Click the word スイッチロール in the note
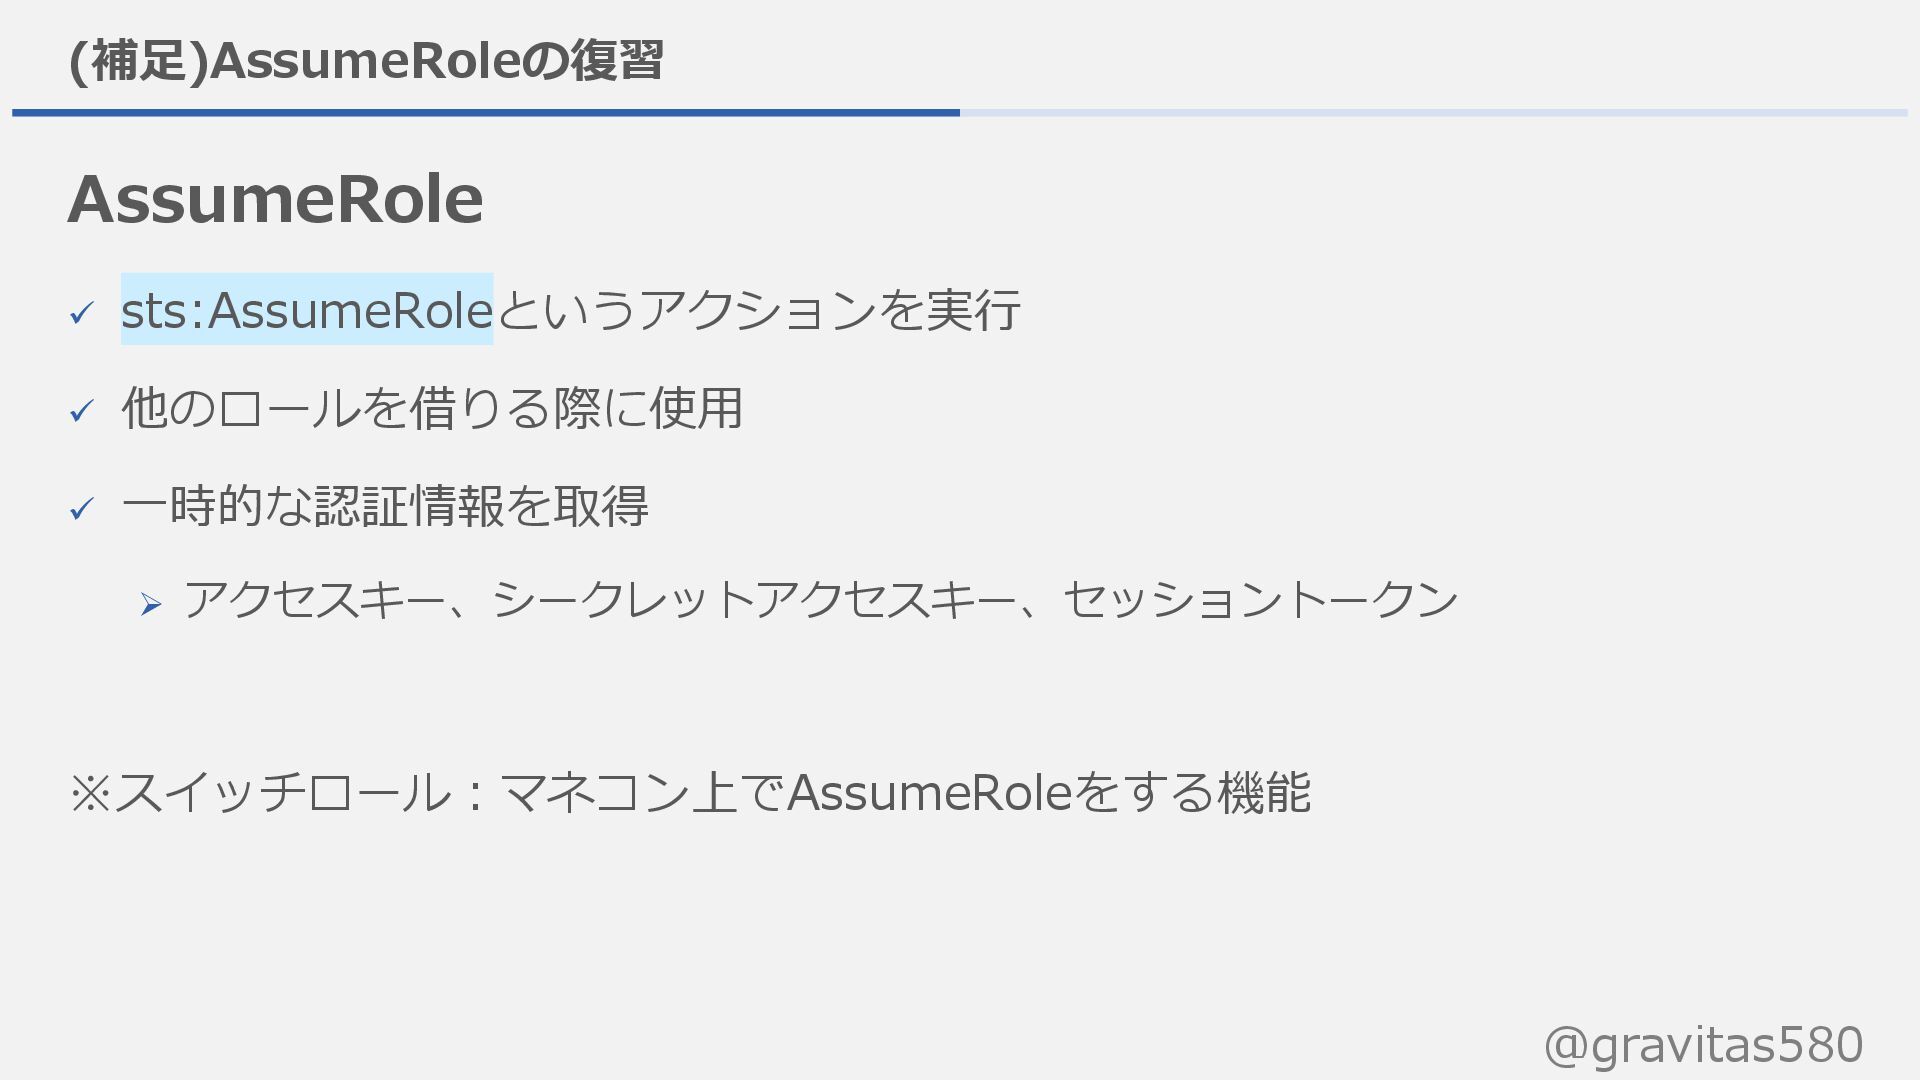The width and height of the screenshot is (1920, 1080). (283, 793)
